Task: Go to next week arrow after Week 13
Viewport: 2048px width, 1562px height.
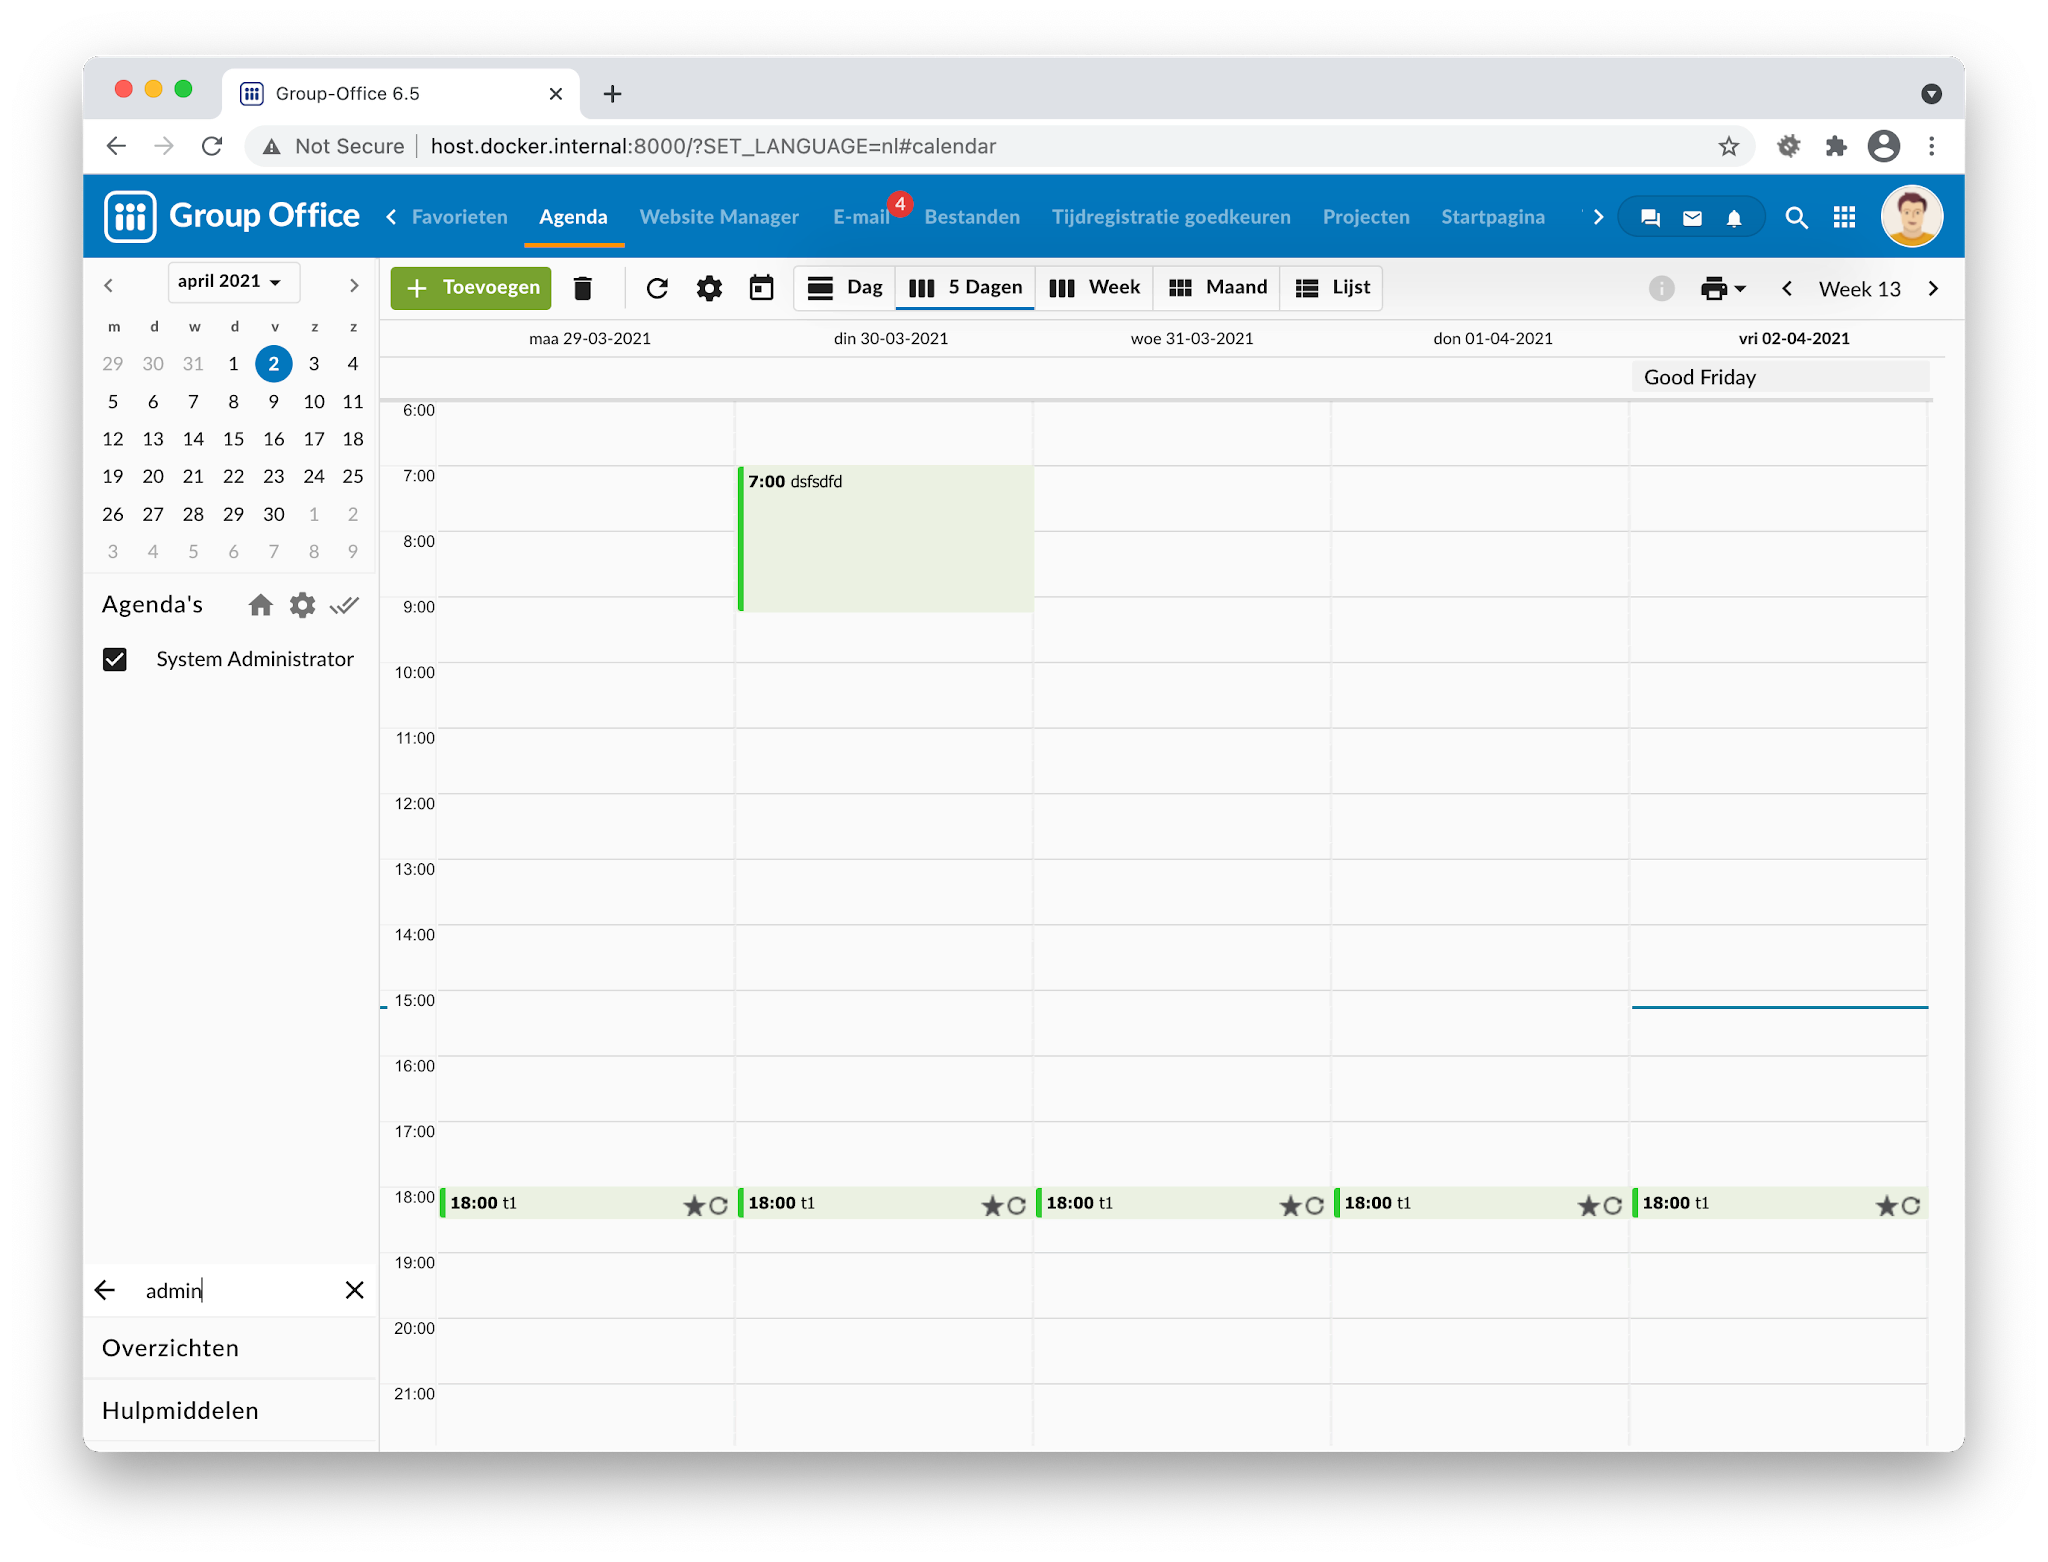Action: (x=1933, y=289)
